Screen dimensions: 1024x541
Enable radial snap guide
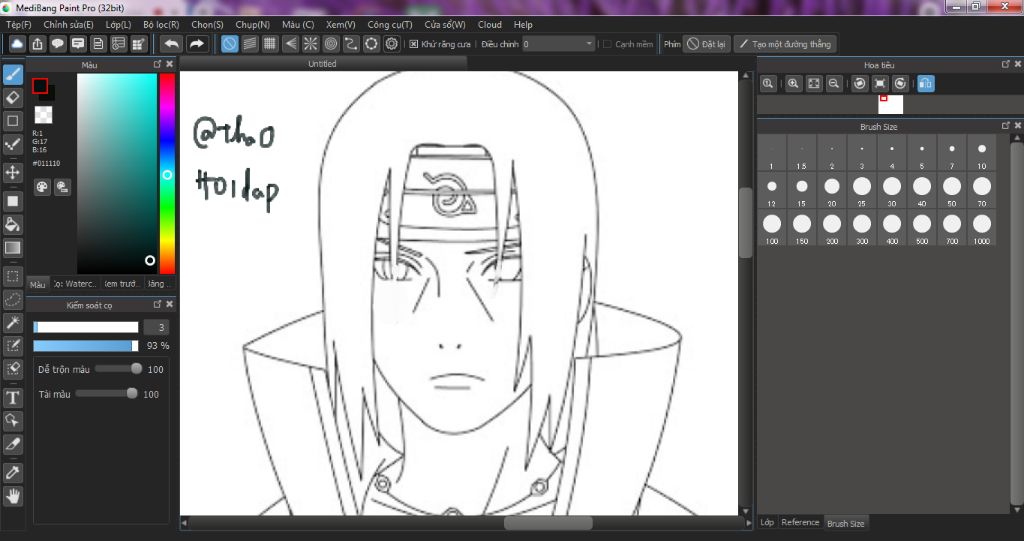[310, 44]
